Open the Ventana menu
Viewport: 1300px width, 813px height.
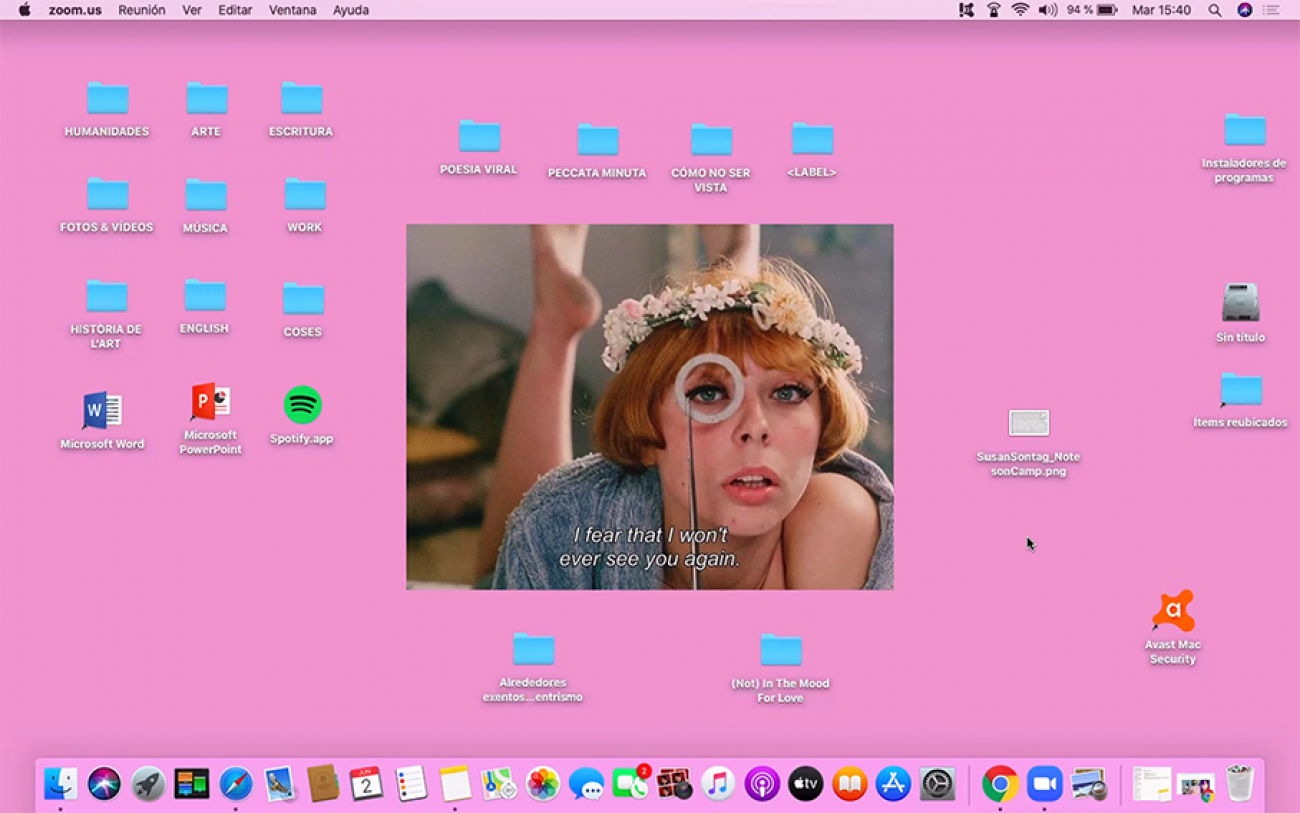click(292, 10)
